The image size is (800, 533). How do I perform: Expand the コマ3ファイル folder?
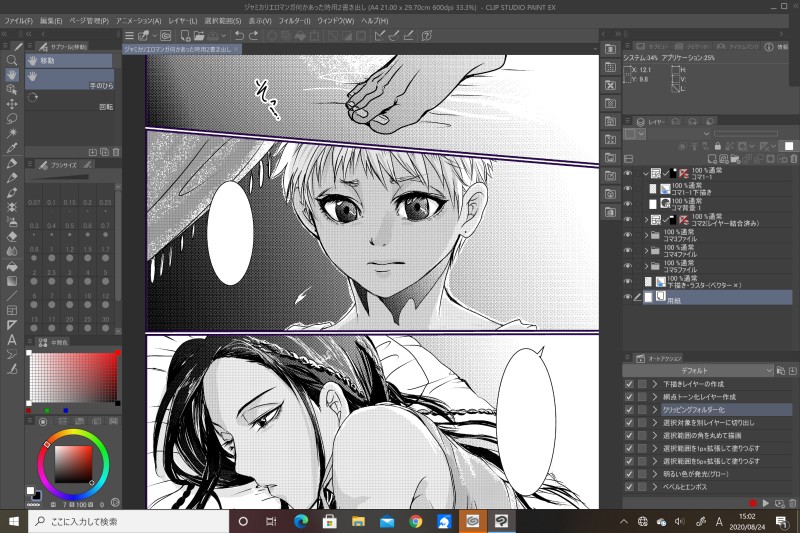coord(646,235)
